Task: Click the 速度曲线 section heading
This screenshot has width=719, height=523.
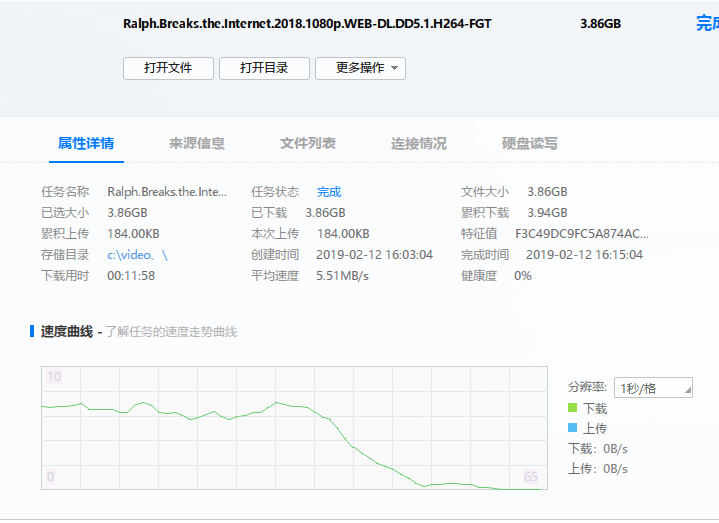Action: pos(67,331)
